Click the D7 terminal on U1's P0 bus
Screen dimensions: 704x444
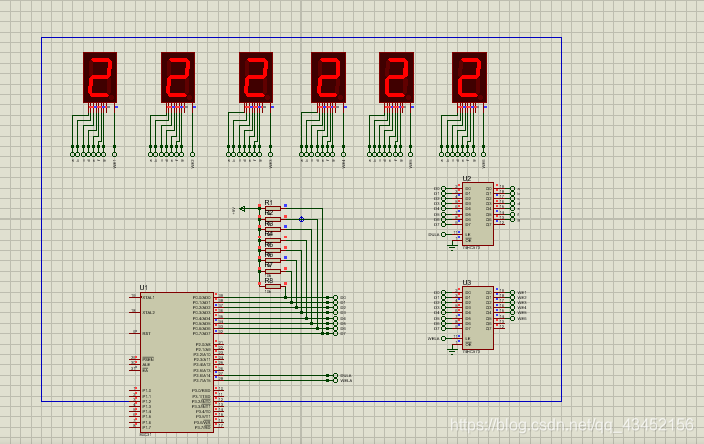(x=335, y=334)
